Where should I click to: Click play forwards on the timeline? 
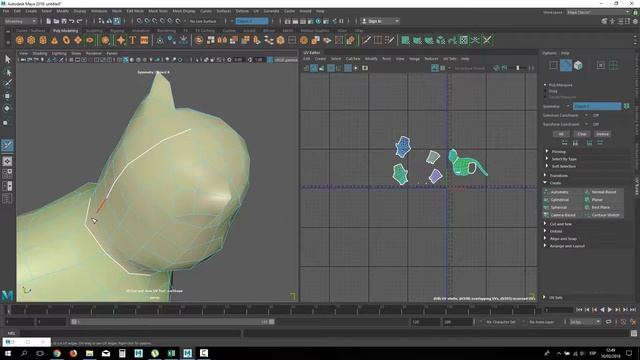click(x=610, y=310)
